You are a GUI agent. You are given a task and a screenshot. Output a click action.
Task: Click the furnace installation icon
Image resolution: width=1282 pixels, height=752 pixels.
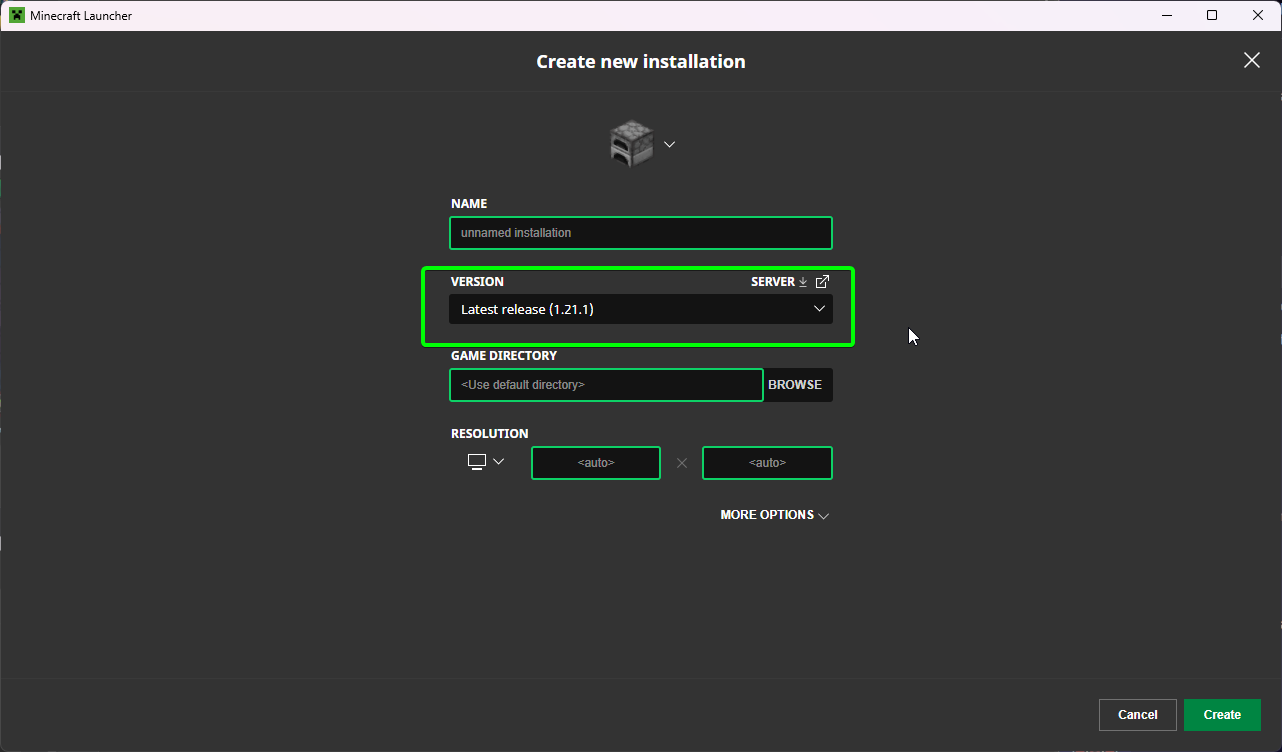click(x=632, y=144)
